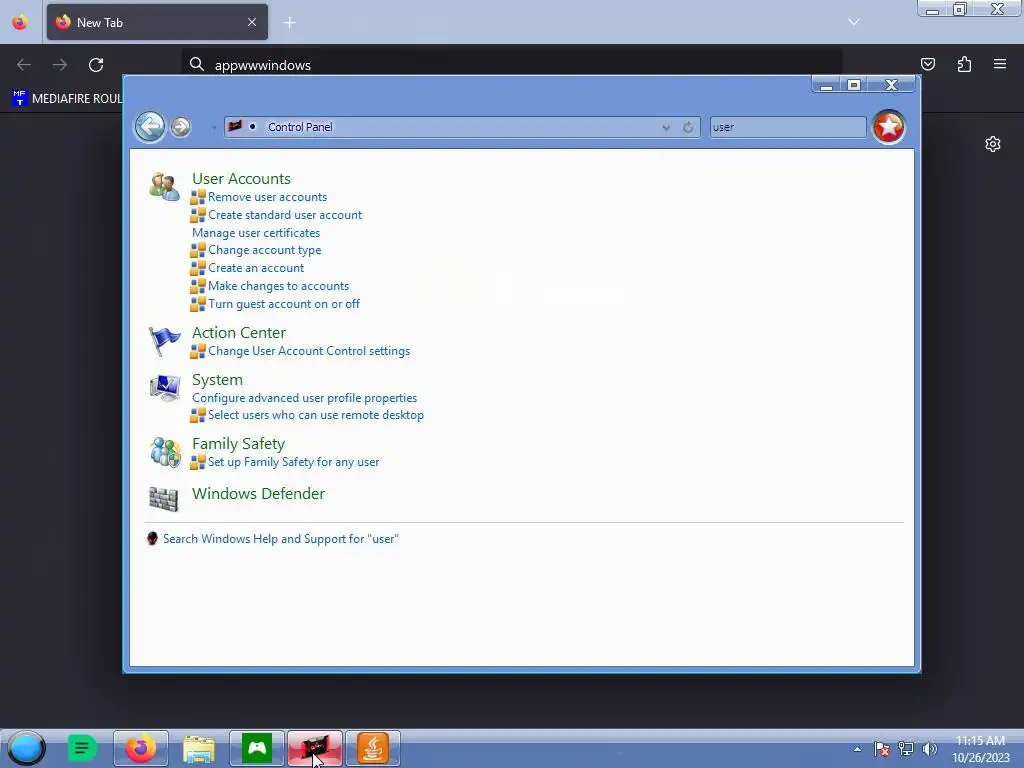This screenshot has width=1024, height=768.
Task: Click the red star icon beside the search box
Action: [x=889, y=127]
